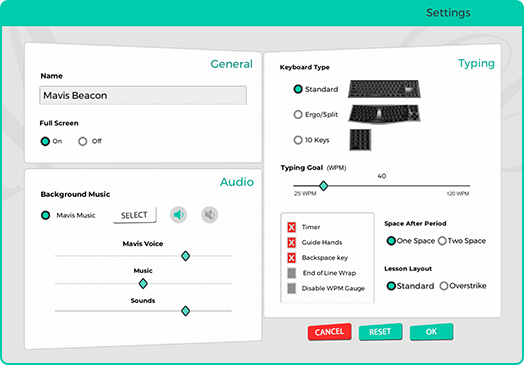This screenshot has width=524, height=365.
Task: Enable Disable WPM Gauge checkbox
Action: point(291,288)
